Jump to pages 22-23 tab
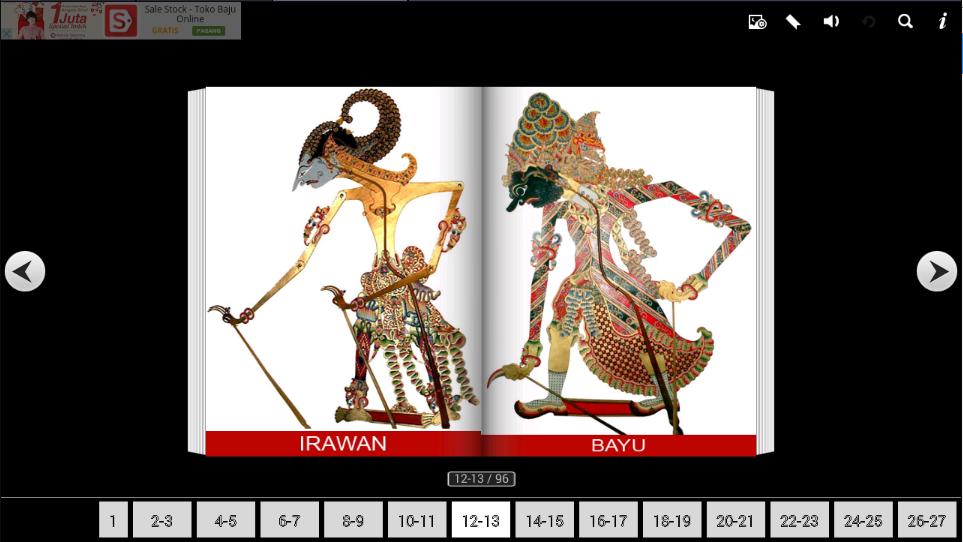Image resolution: width=963 pixels, height=542 pixels. pyautogui.click(x=800, y=521)
